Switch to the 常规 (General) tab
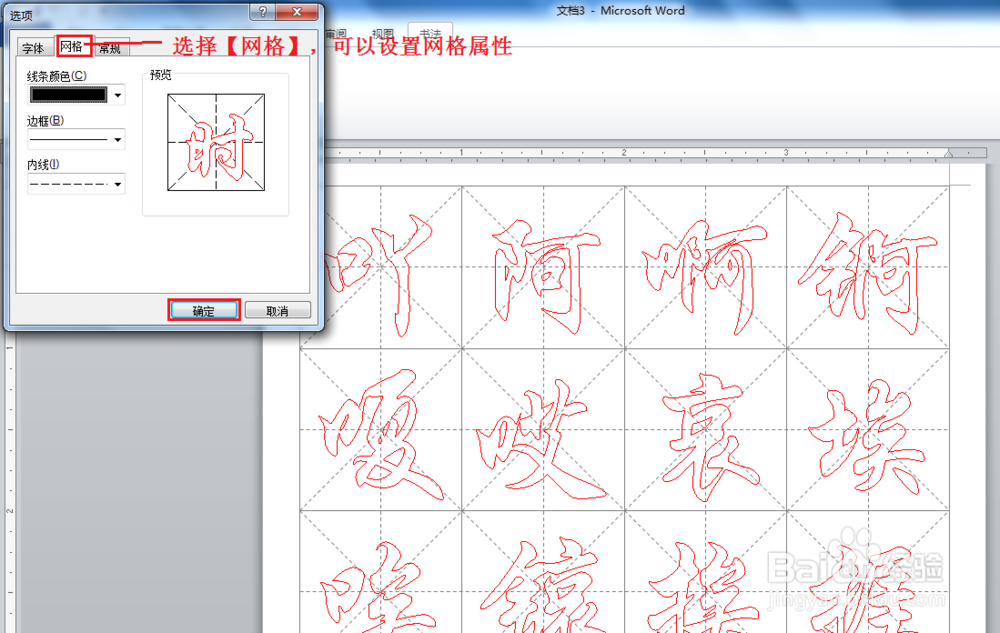Viewport: 1000px width, 633px height. pyautogui.click(x=111, y=46)
